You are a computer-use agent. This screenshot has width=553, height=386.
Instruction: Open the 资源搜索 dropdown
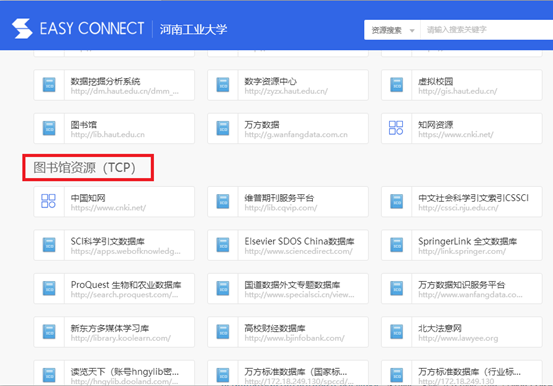click(392, 30)
